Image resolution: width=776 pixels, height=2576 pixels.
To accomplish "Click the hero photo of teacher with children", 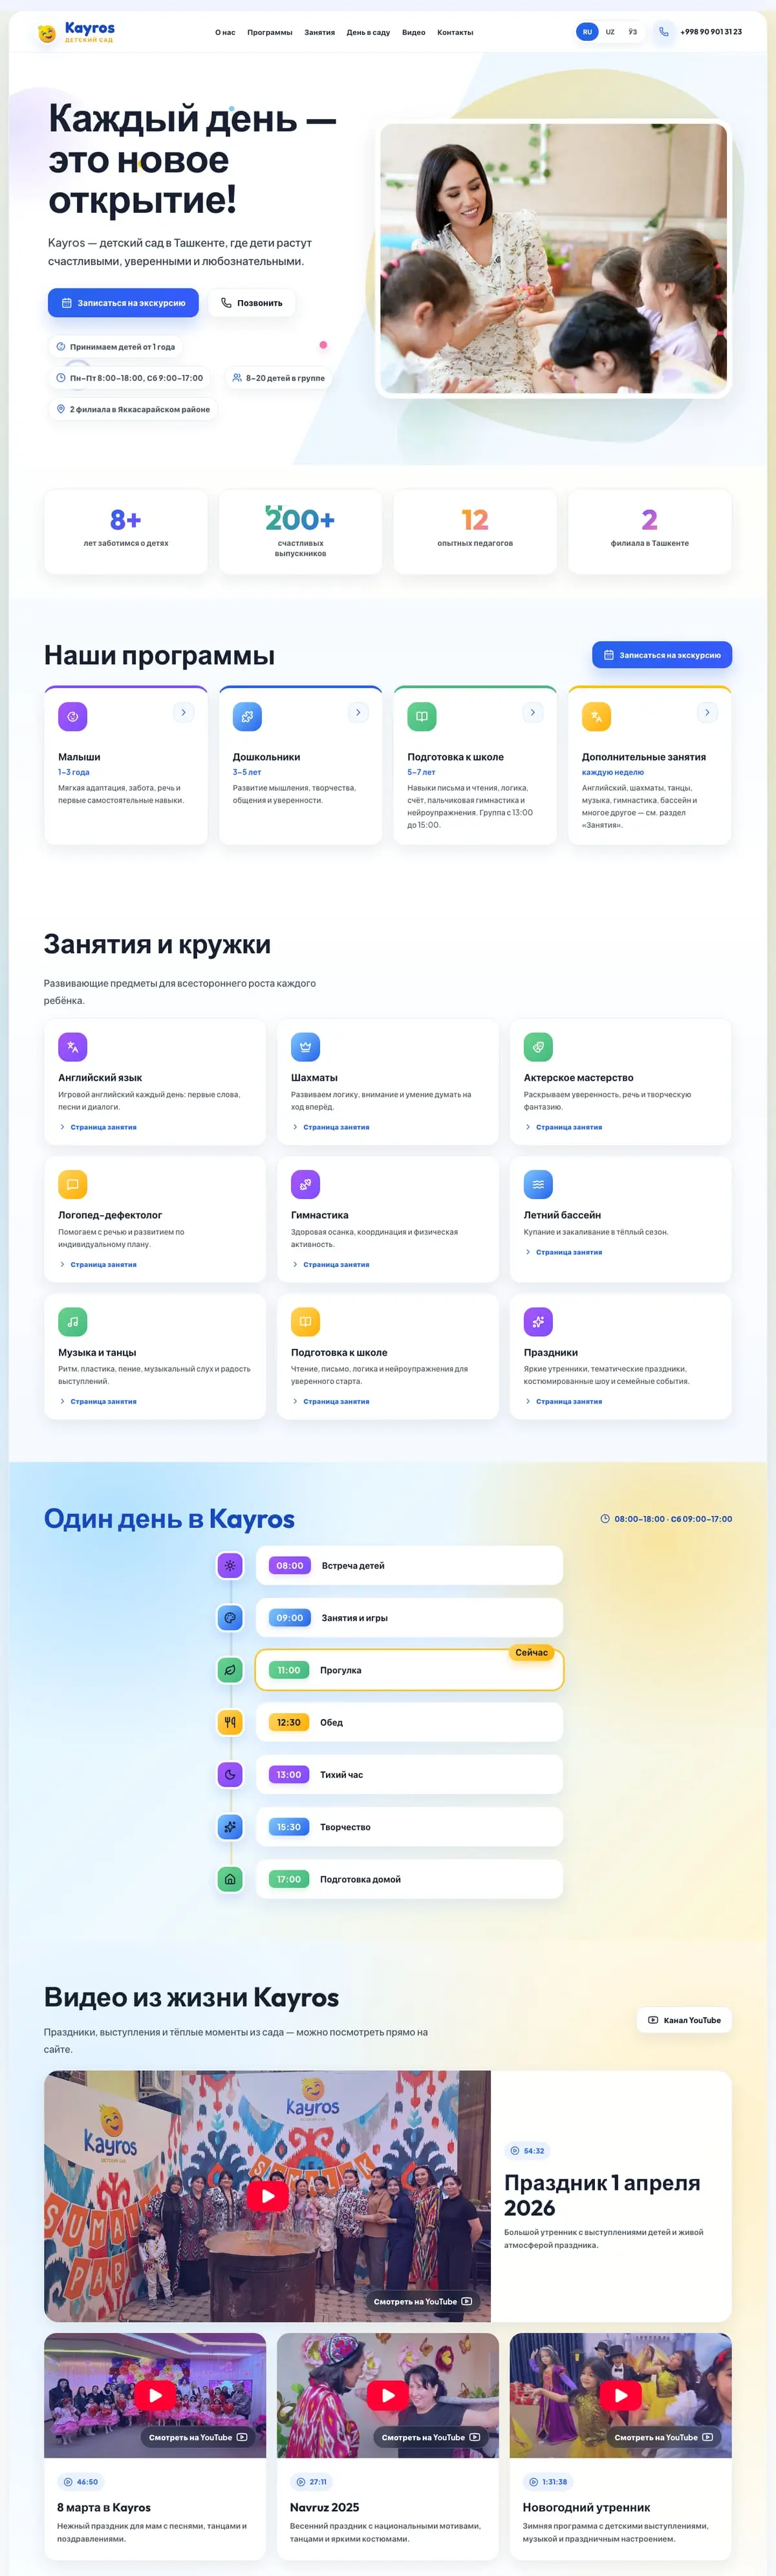I will pyautogui.click(x=553, y=258).
